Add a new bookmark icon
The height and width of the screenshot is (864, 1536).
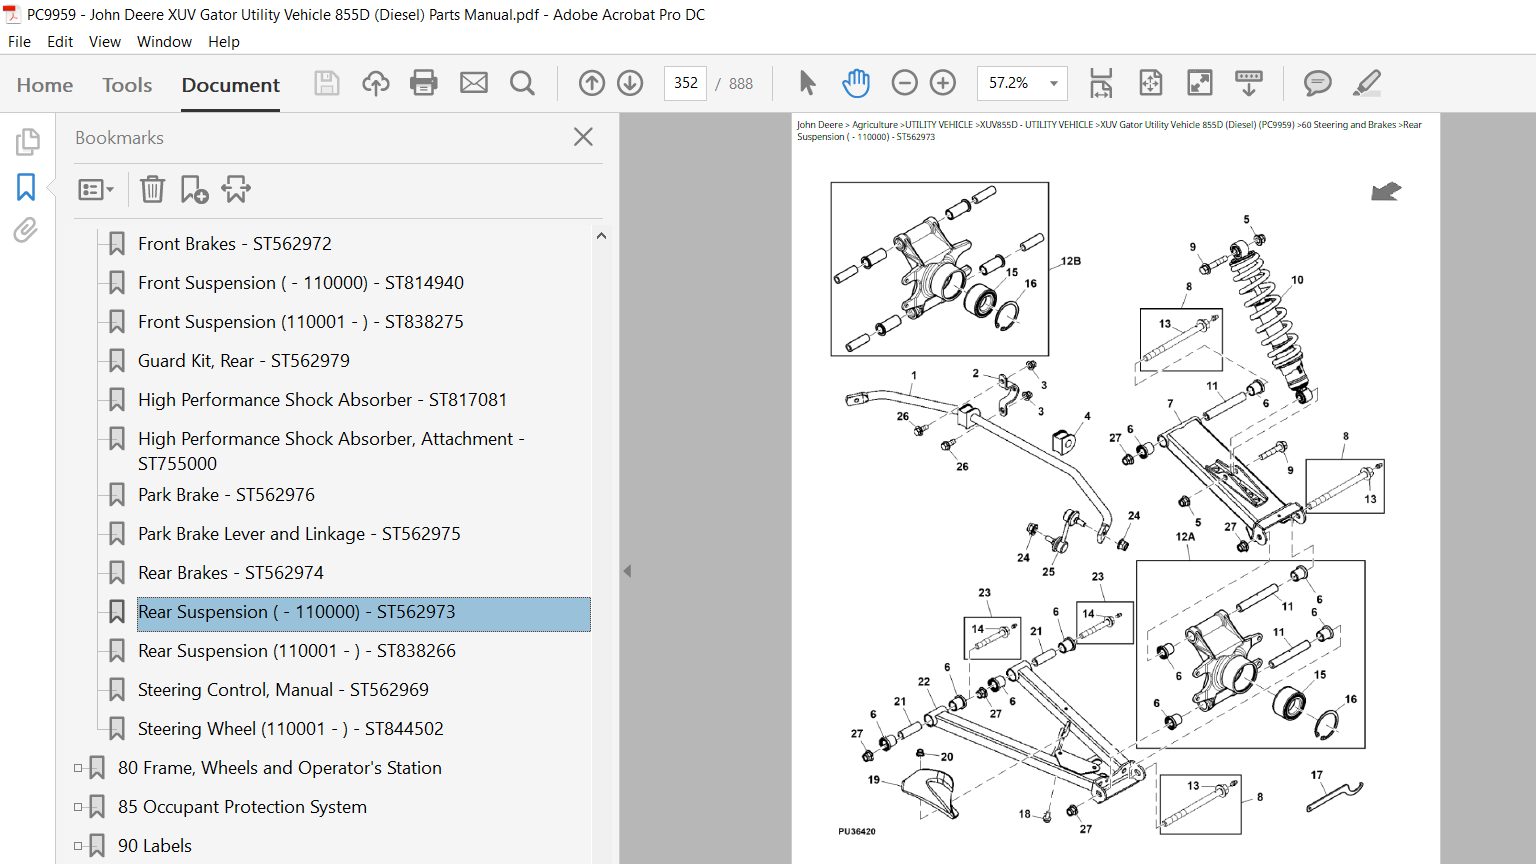click(194, 189)
